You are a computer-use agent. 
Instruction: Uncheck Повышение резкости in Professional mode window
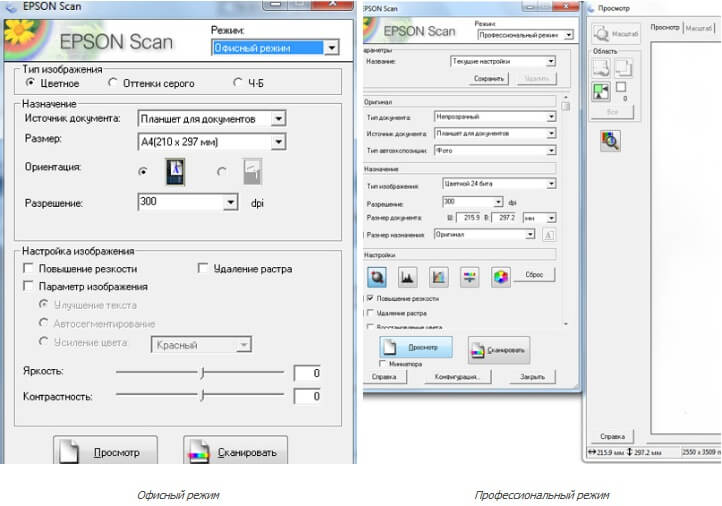370,298
